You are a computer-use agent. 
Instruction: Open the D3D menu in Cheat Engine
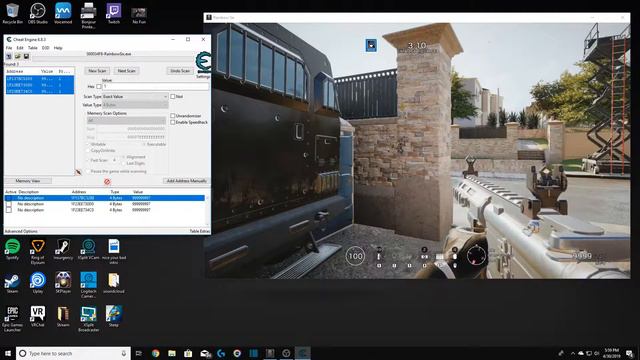pyautogui.click(x=45, y=48)
